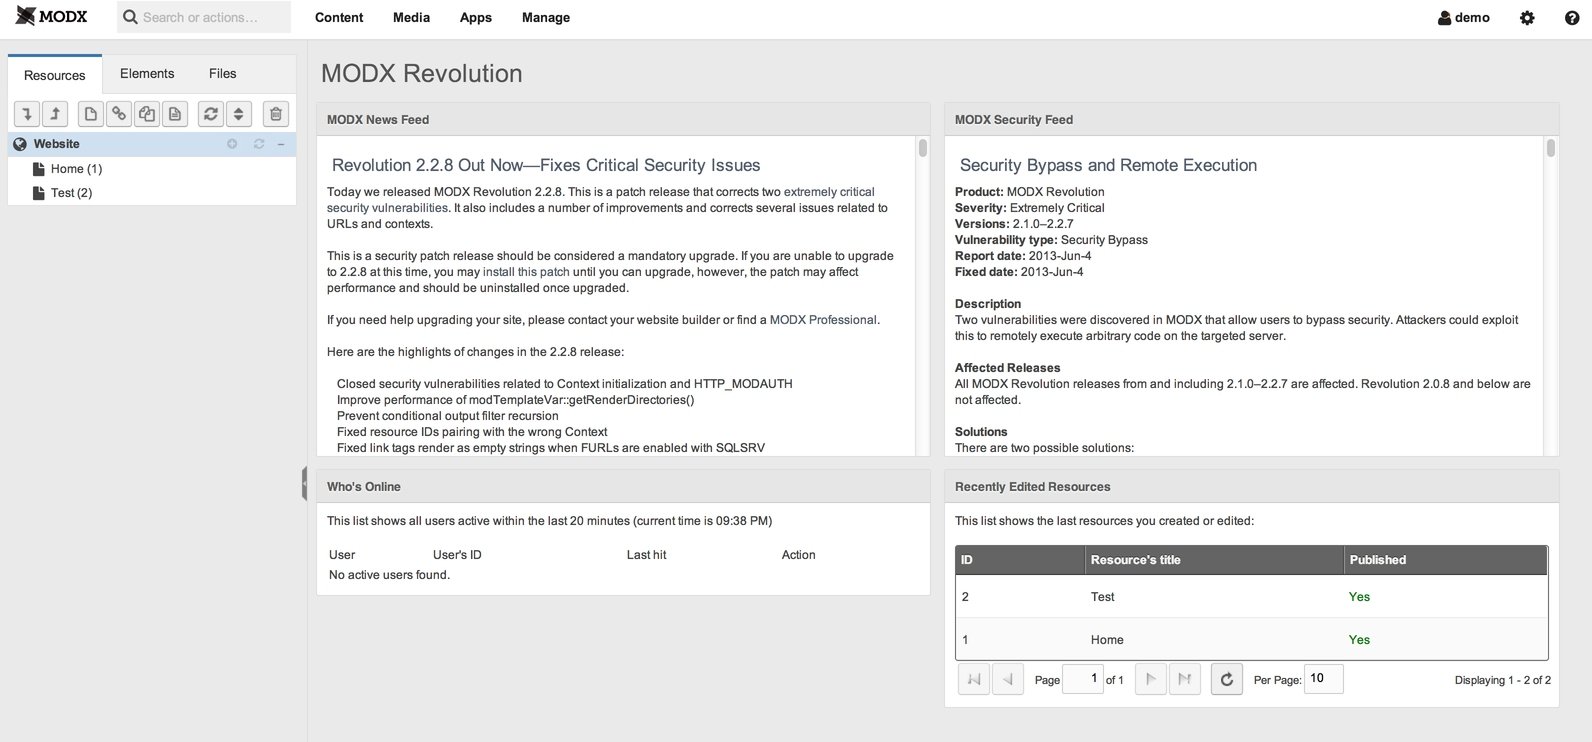Screen dimensions: 1592x742
Task: Sort by the Resource's title column header
Action: pos(1214,560)
